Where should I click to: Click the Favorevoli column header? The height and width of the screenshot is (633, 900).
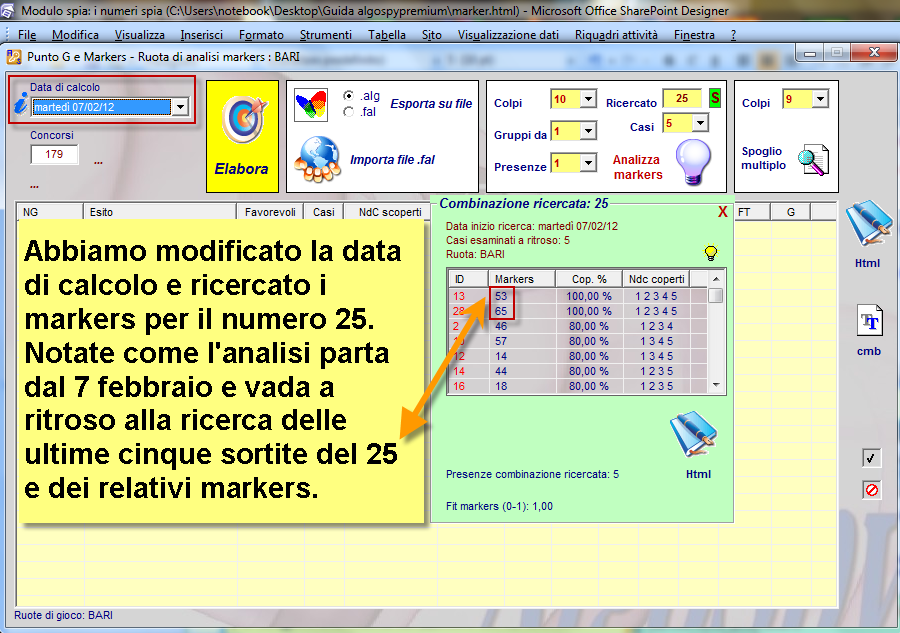point(270,212)
